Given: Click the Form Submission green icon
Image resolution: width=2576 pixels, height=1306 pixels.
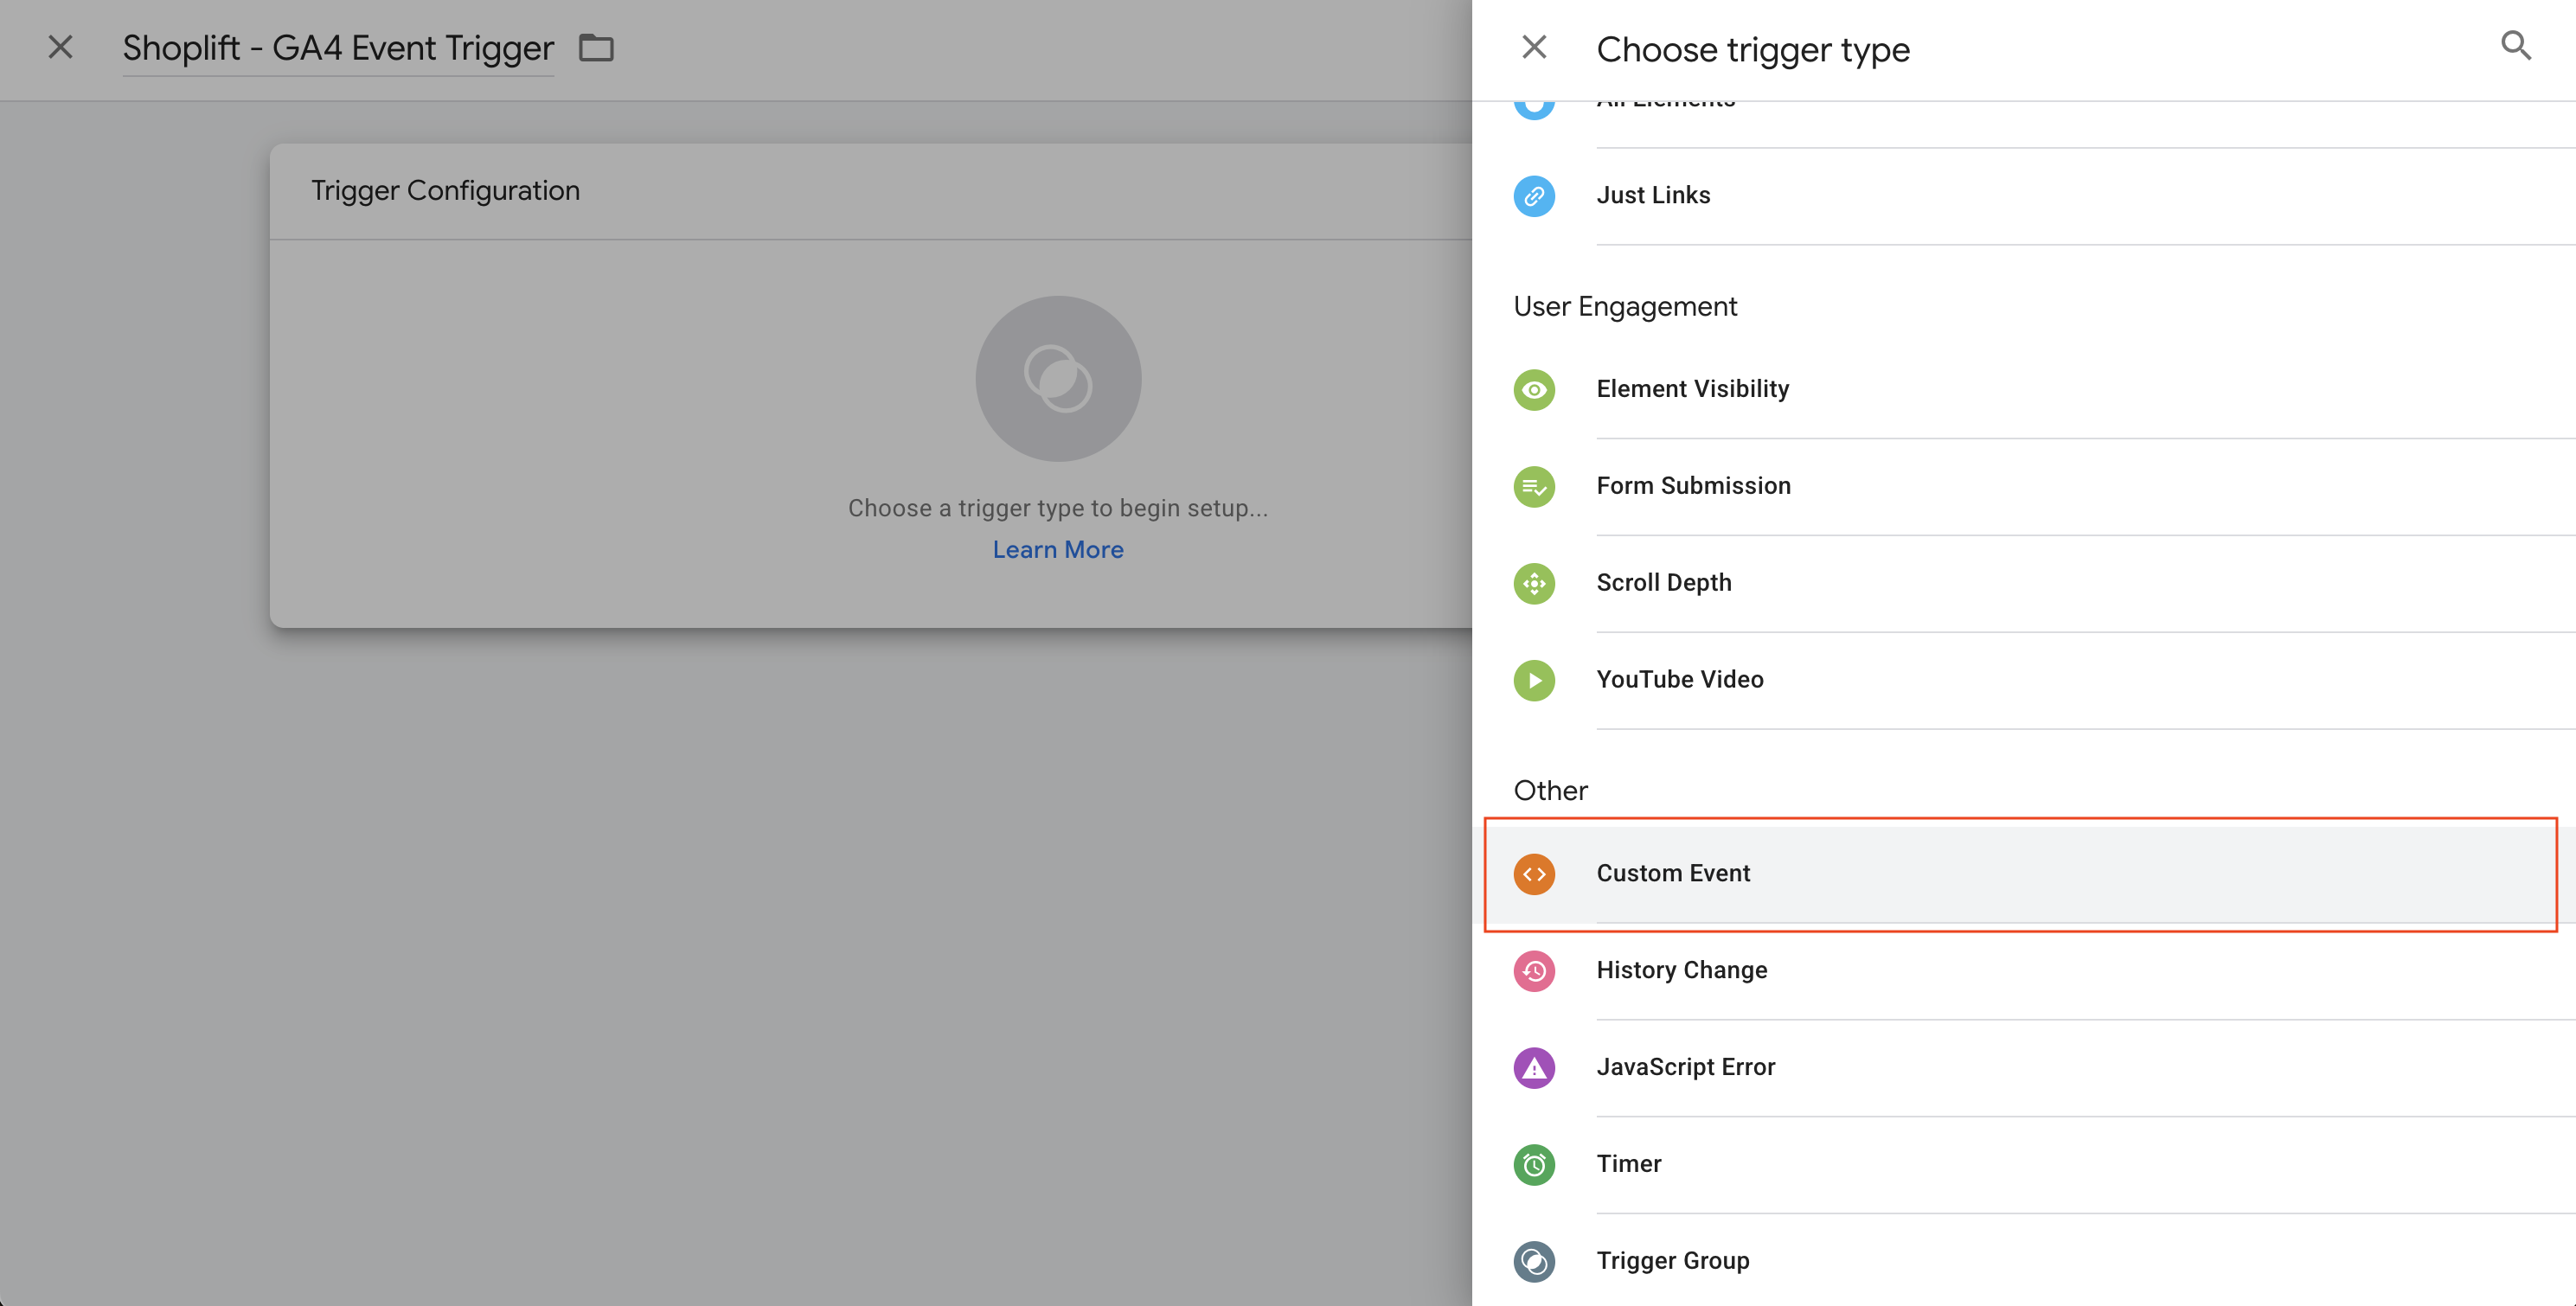Looking at the screenshot, I should pos(1533,486).
